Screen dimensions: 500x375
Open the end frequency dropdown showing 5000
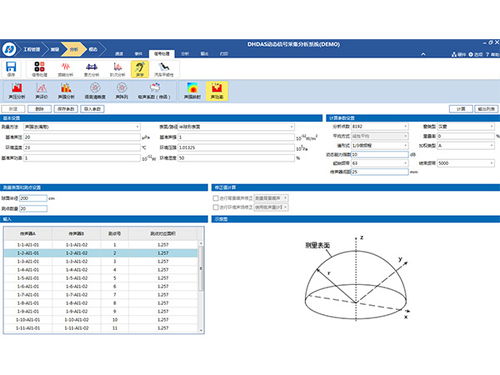pyautogui.click(x=466, y=163)
